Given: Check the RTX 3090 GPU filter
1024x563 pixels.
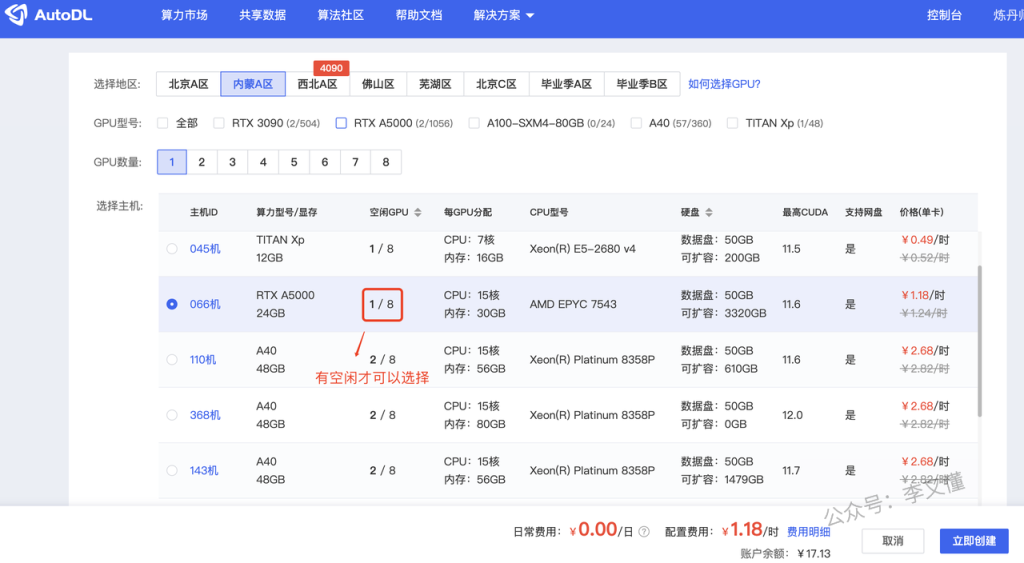Looking at the screenshot, I should coord(219,124).
